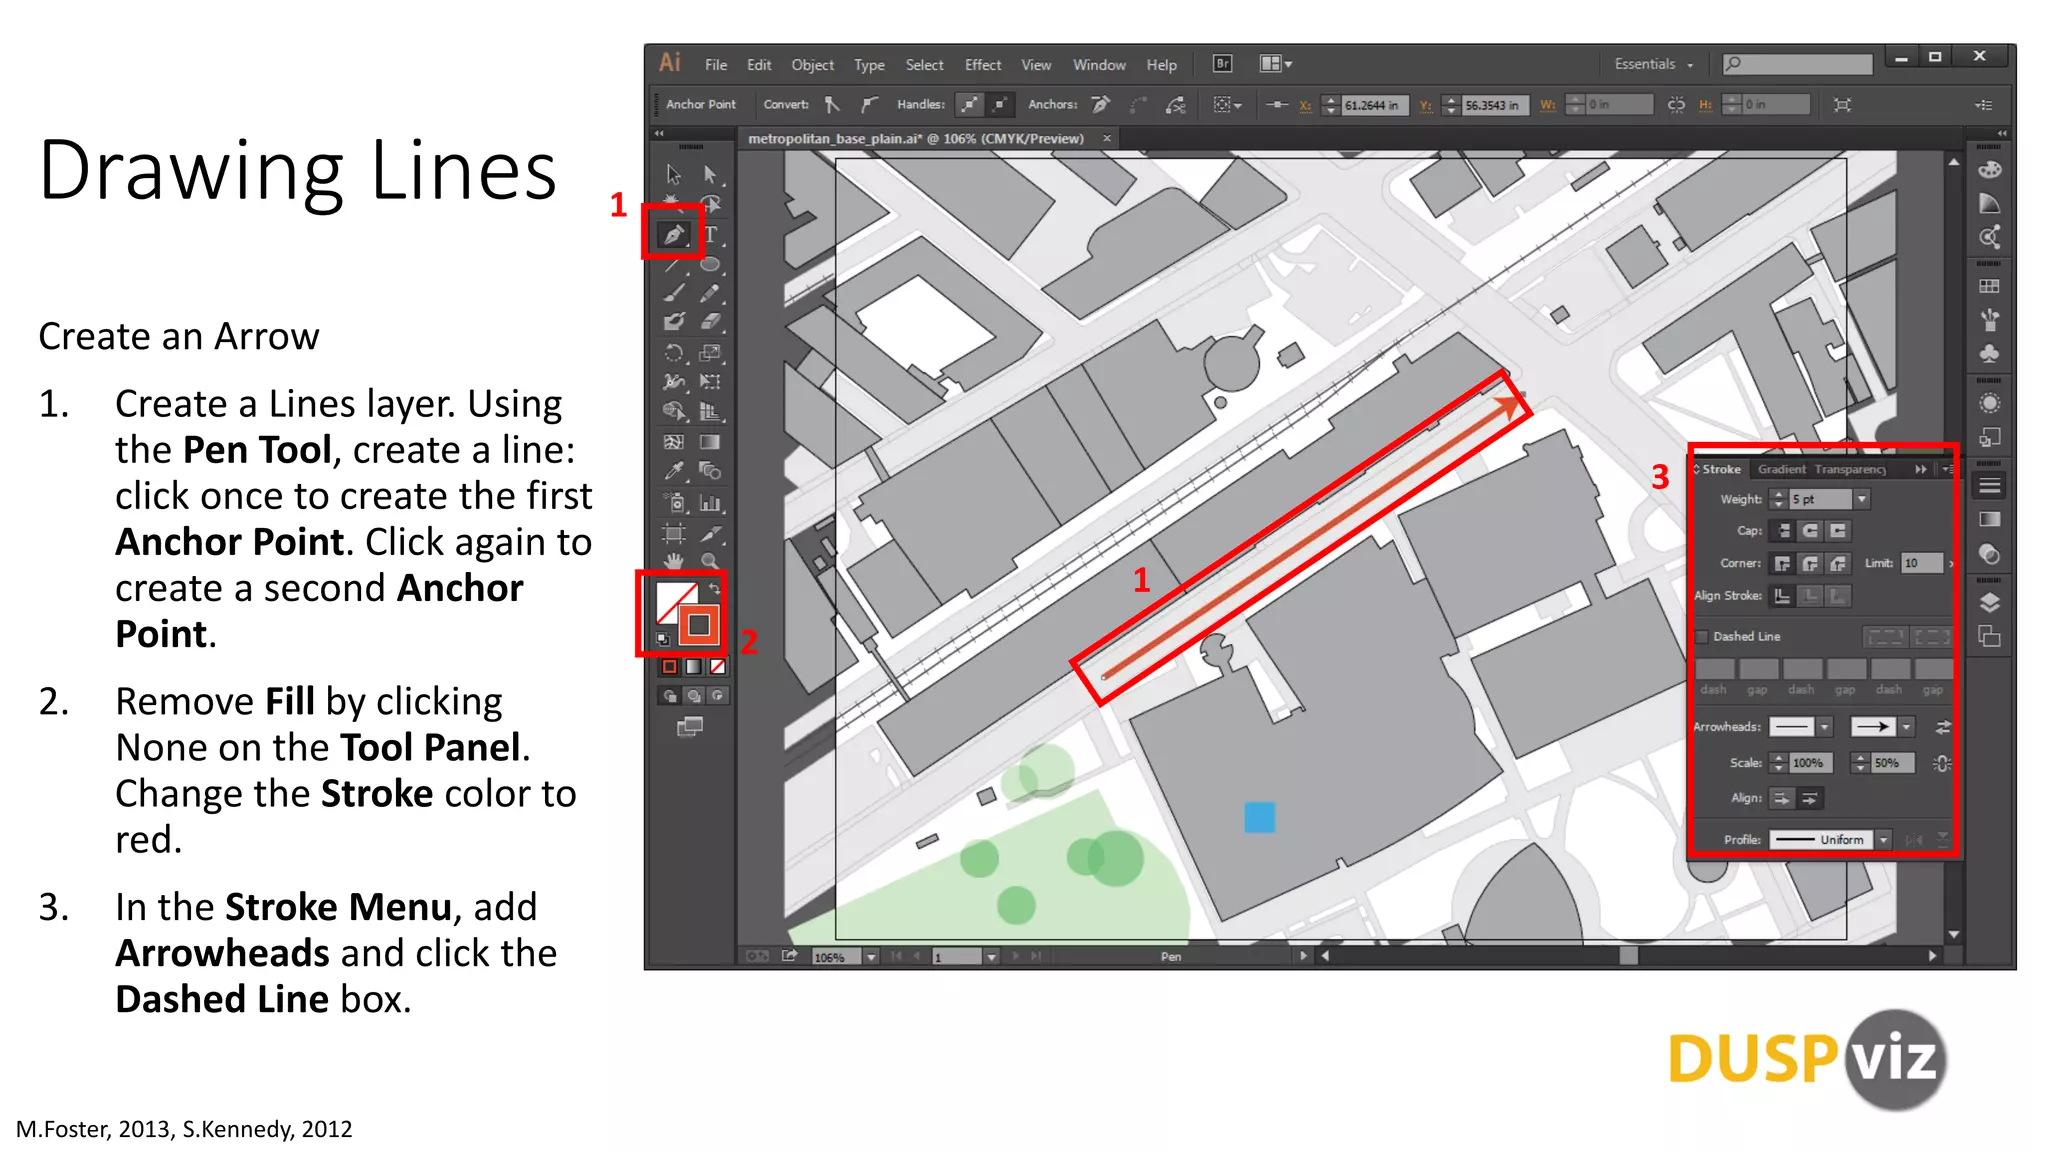
Task: Select the Ellipse shape tool
Action: tap(710, 265)
